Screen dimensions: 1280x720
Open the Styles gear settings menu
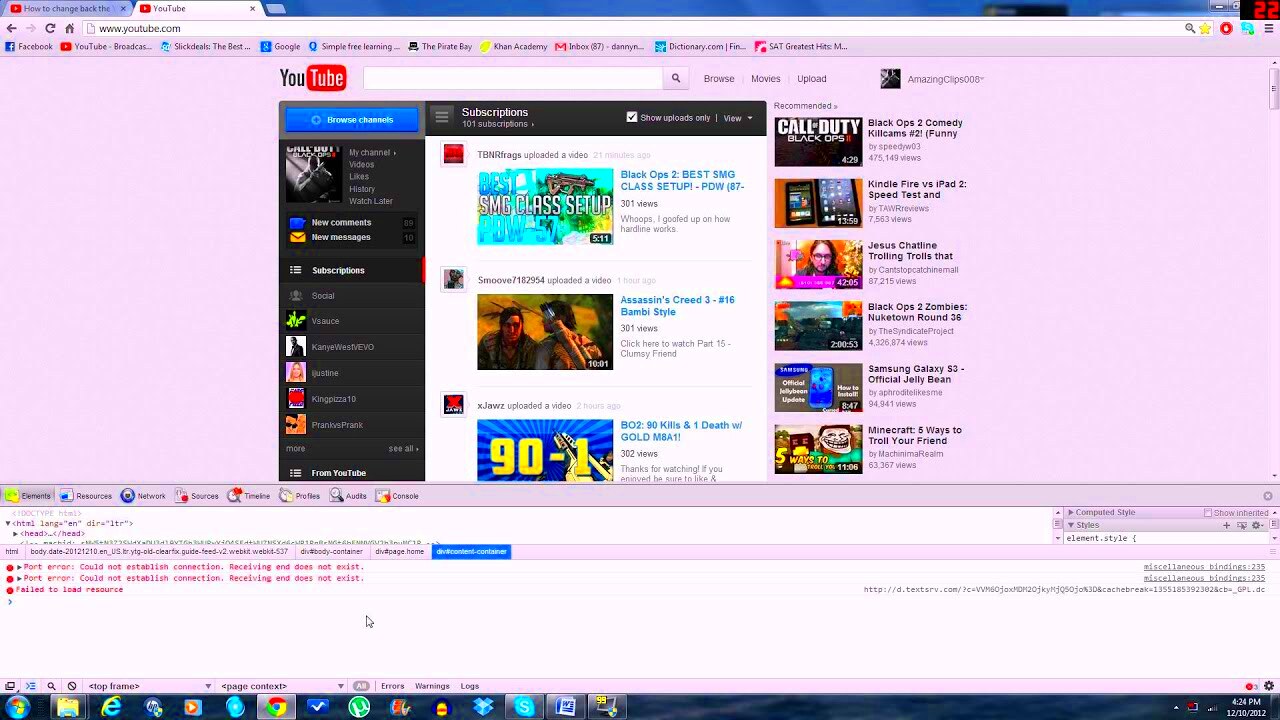tap(1260, 525)
